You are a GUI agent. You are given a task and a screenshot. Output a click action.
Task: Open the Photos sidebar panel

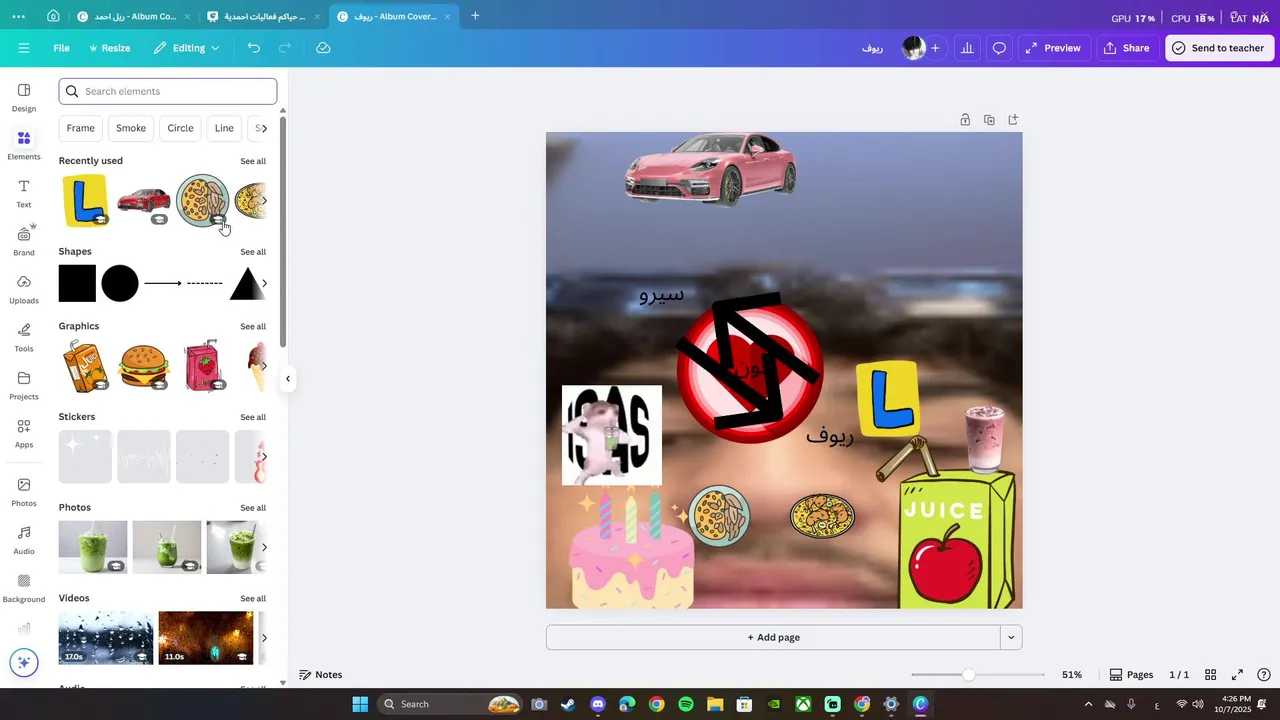pyautogui.click(x=24, y=492)
